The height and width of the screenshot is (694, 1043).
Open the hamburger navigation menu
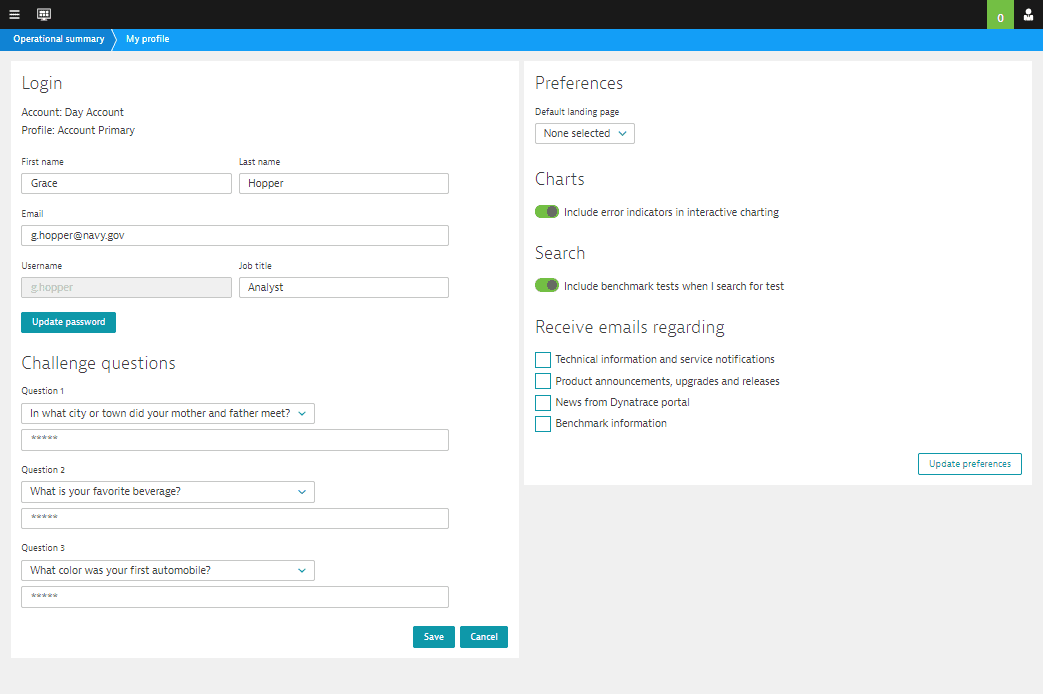14,14
